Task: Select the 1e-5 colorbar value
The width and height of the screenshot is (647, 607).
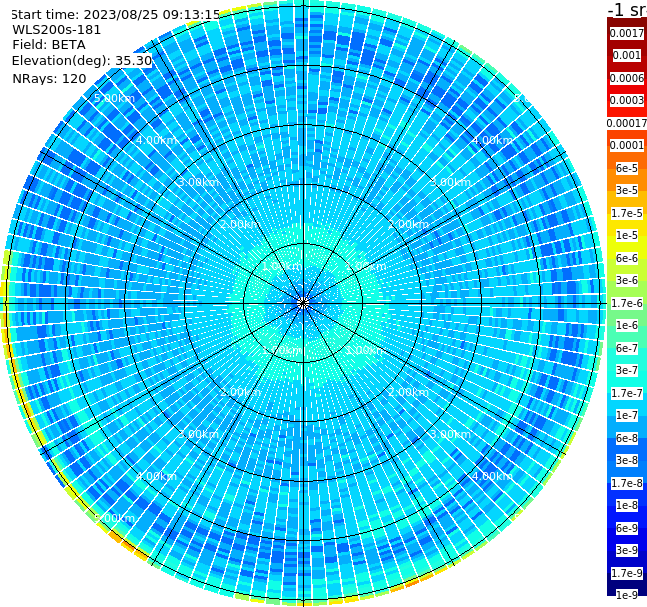Action: tap(627, 235)
